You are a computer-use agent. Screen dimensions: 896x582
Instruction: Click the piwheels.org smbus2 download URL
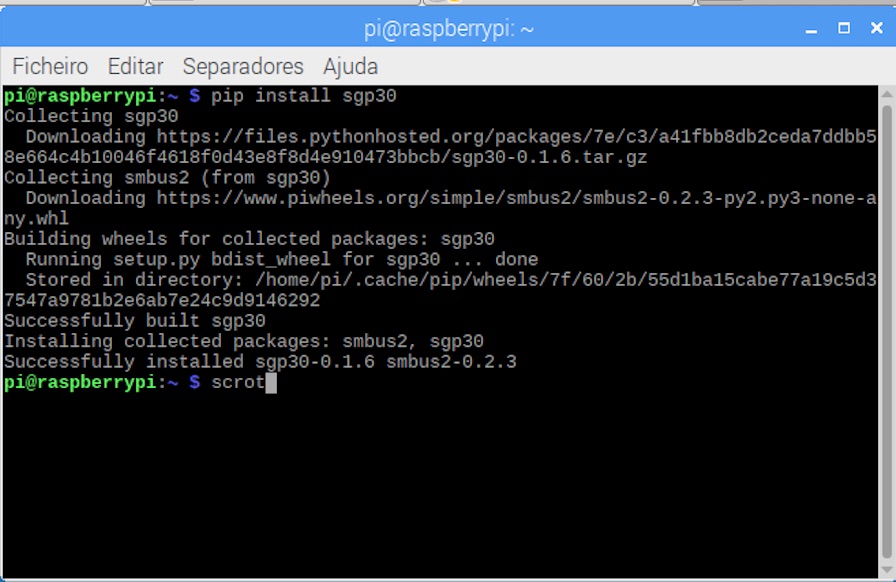(x=440, y=208)
